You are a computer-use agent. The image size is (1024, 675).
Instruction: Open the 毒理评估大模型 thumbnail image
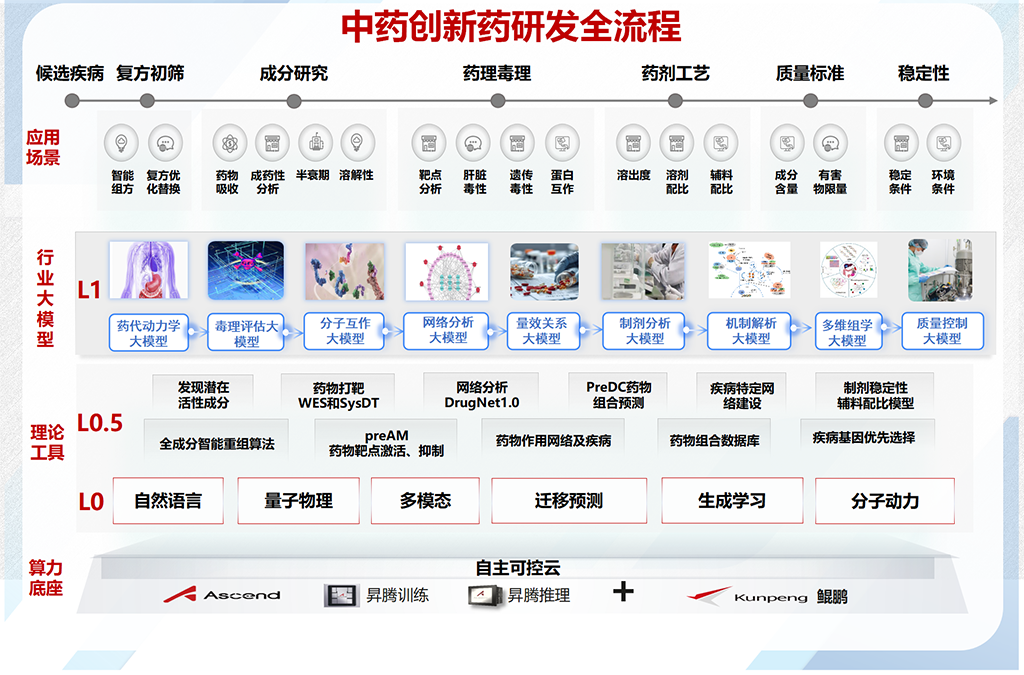click(x=245, y=271)
